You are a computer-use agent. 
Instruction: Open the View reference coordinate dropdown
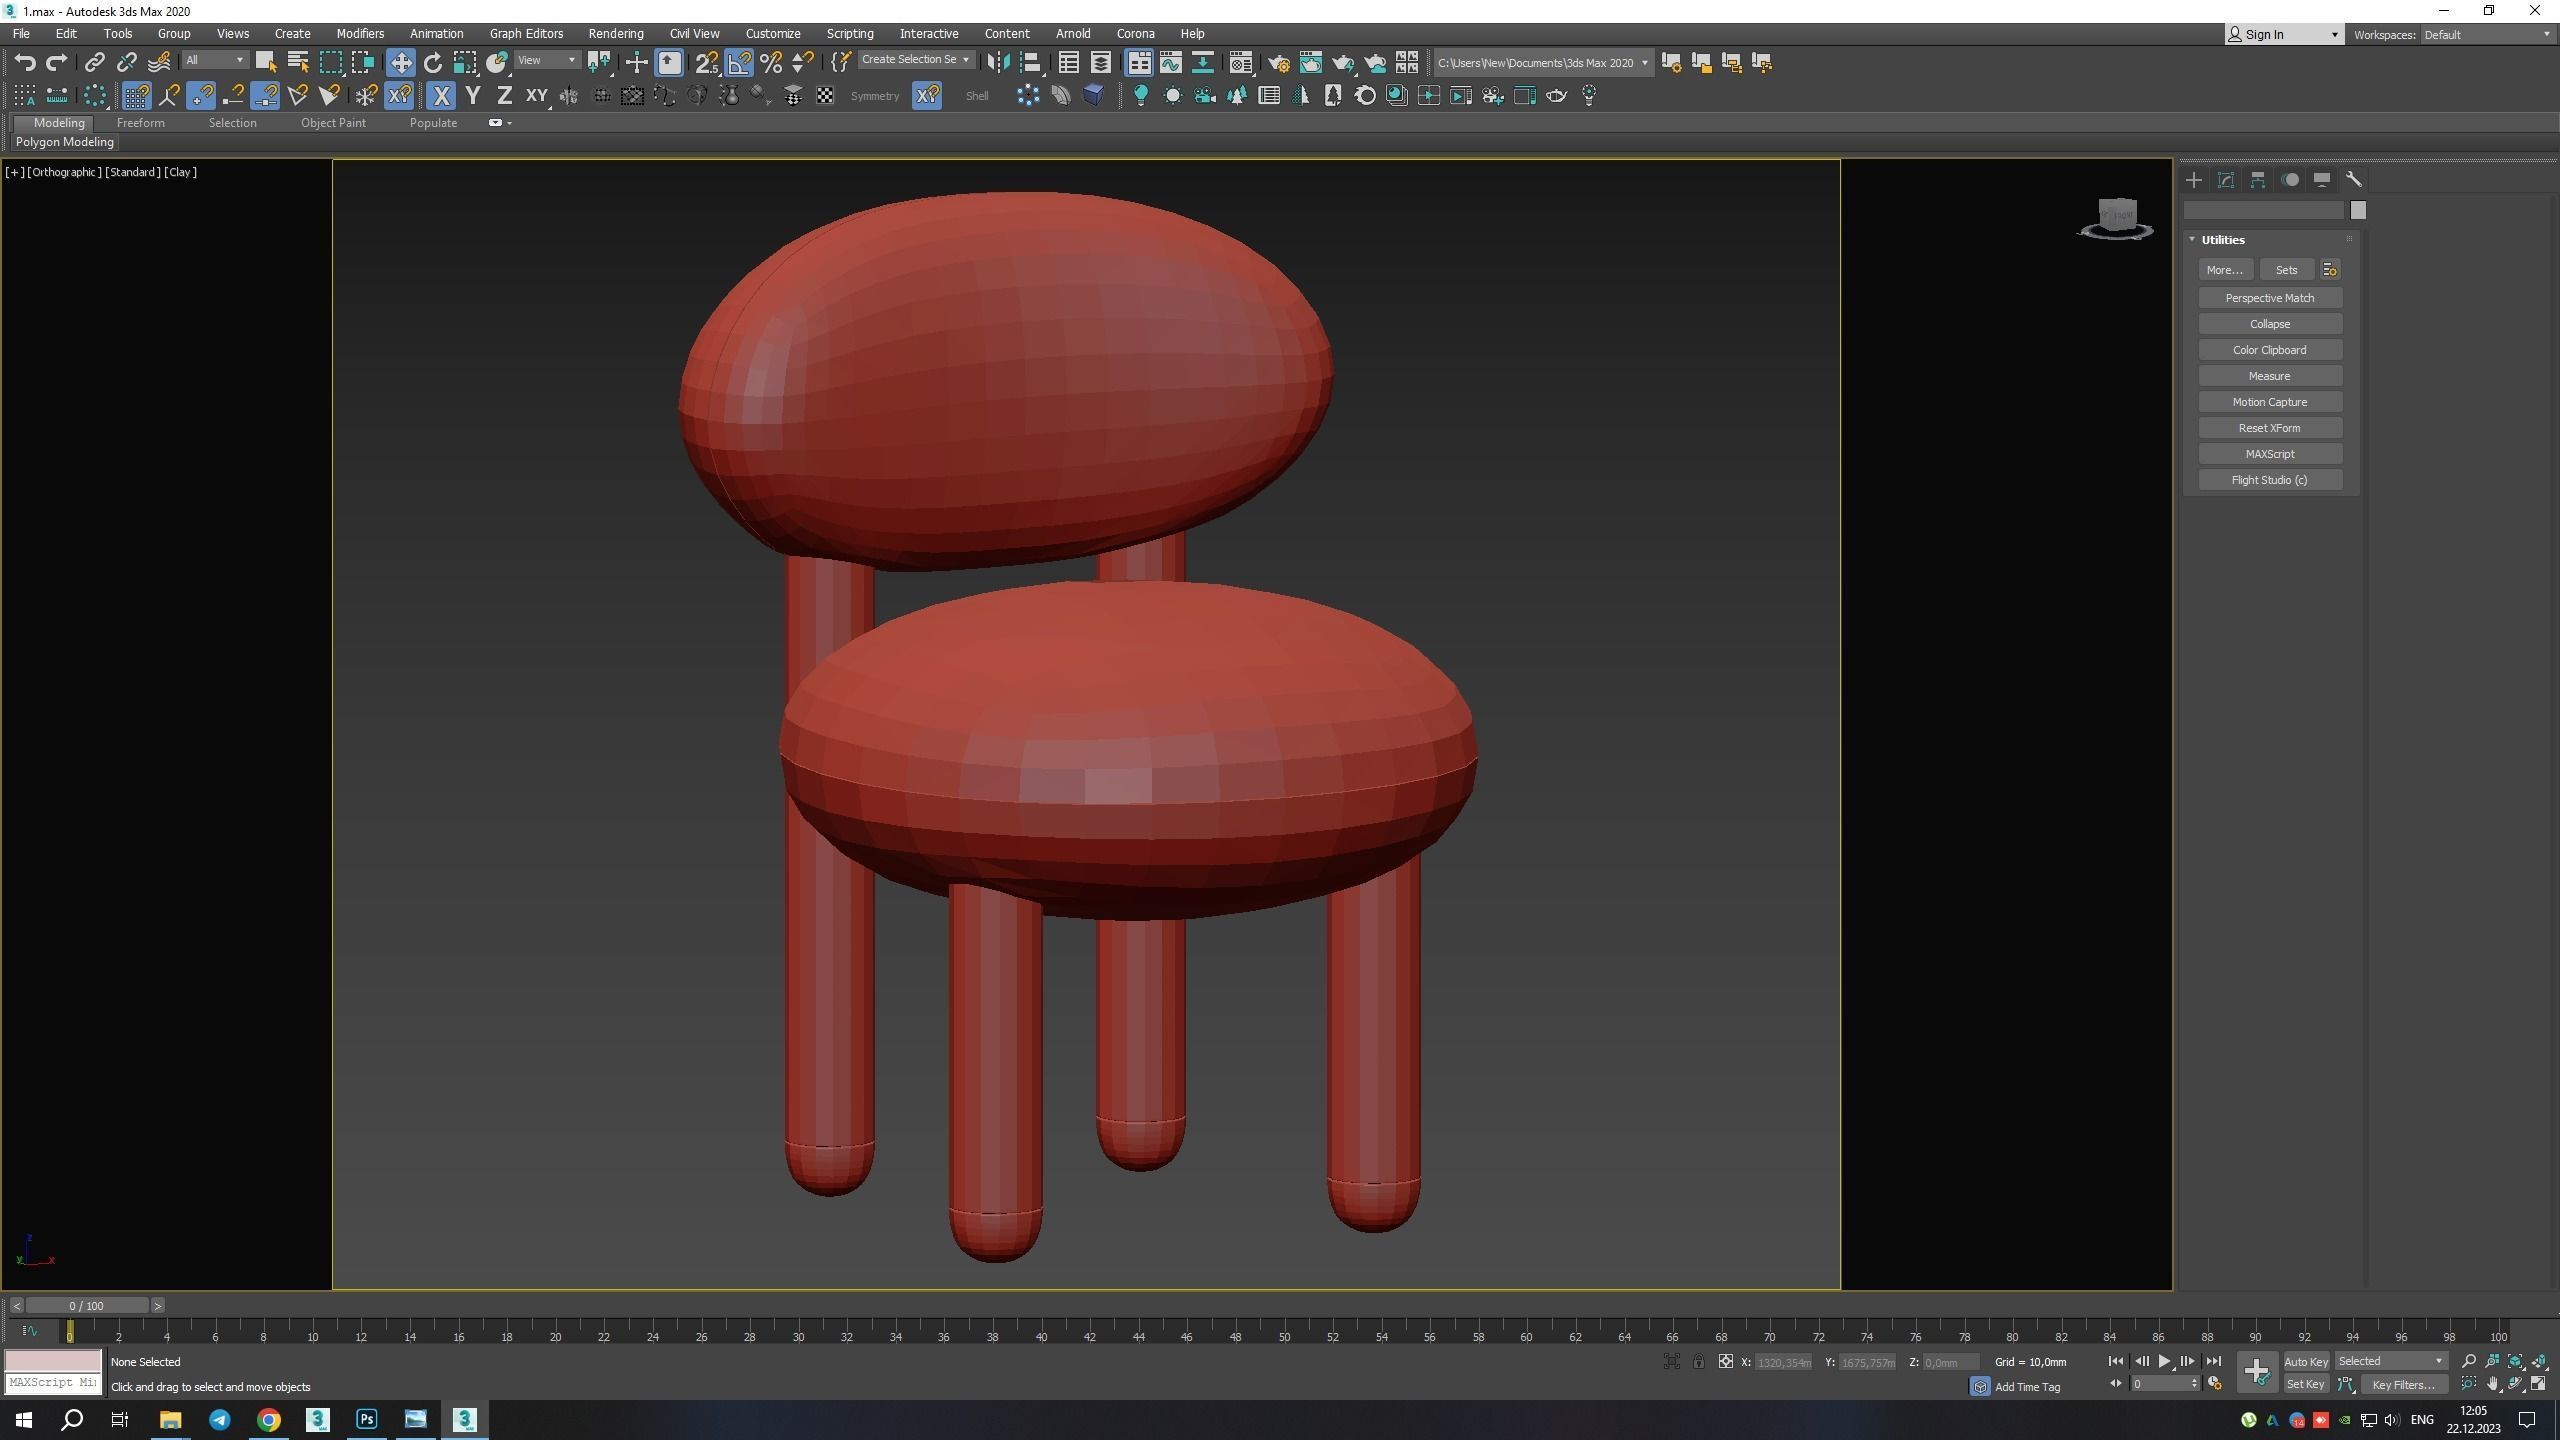546,61
